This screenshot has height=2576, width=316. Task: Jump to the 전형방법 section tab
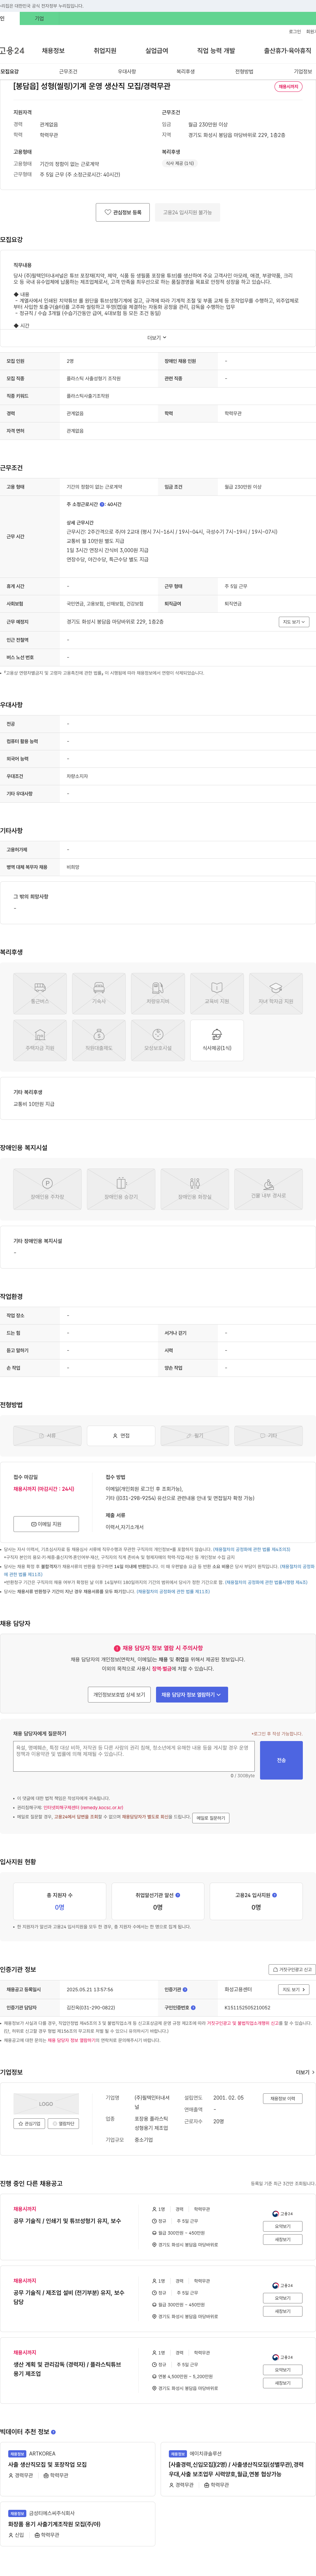point(244,72)
